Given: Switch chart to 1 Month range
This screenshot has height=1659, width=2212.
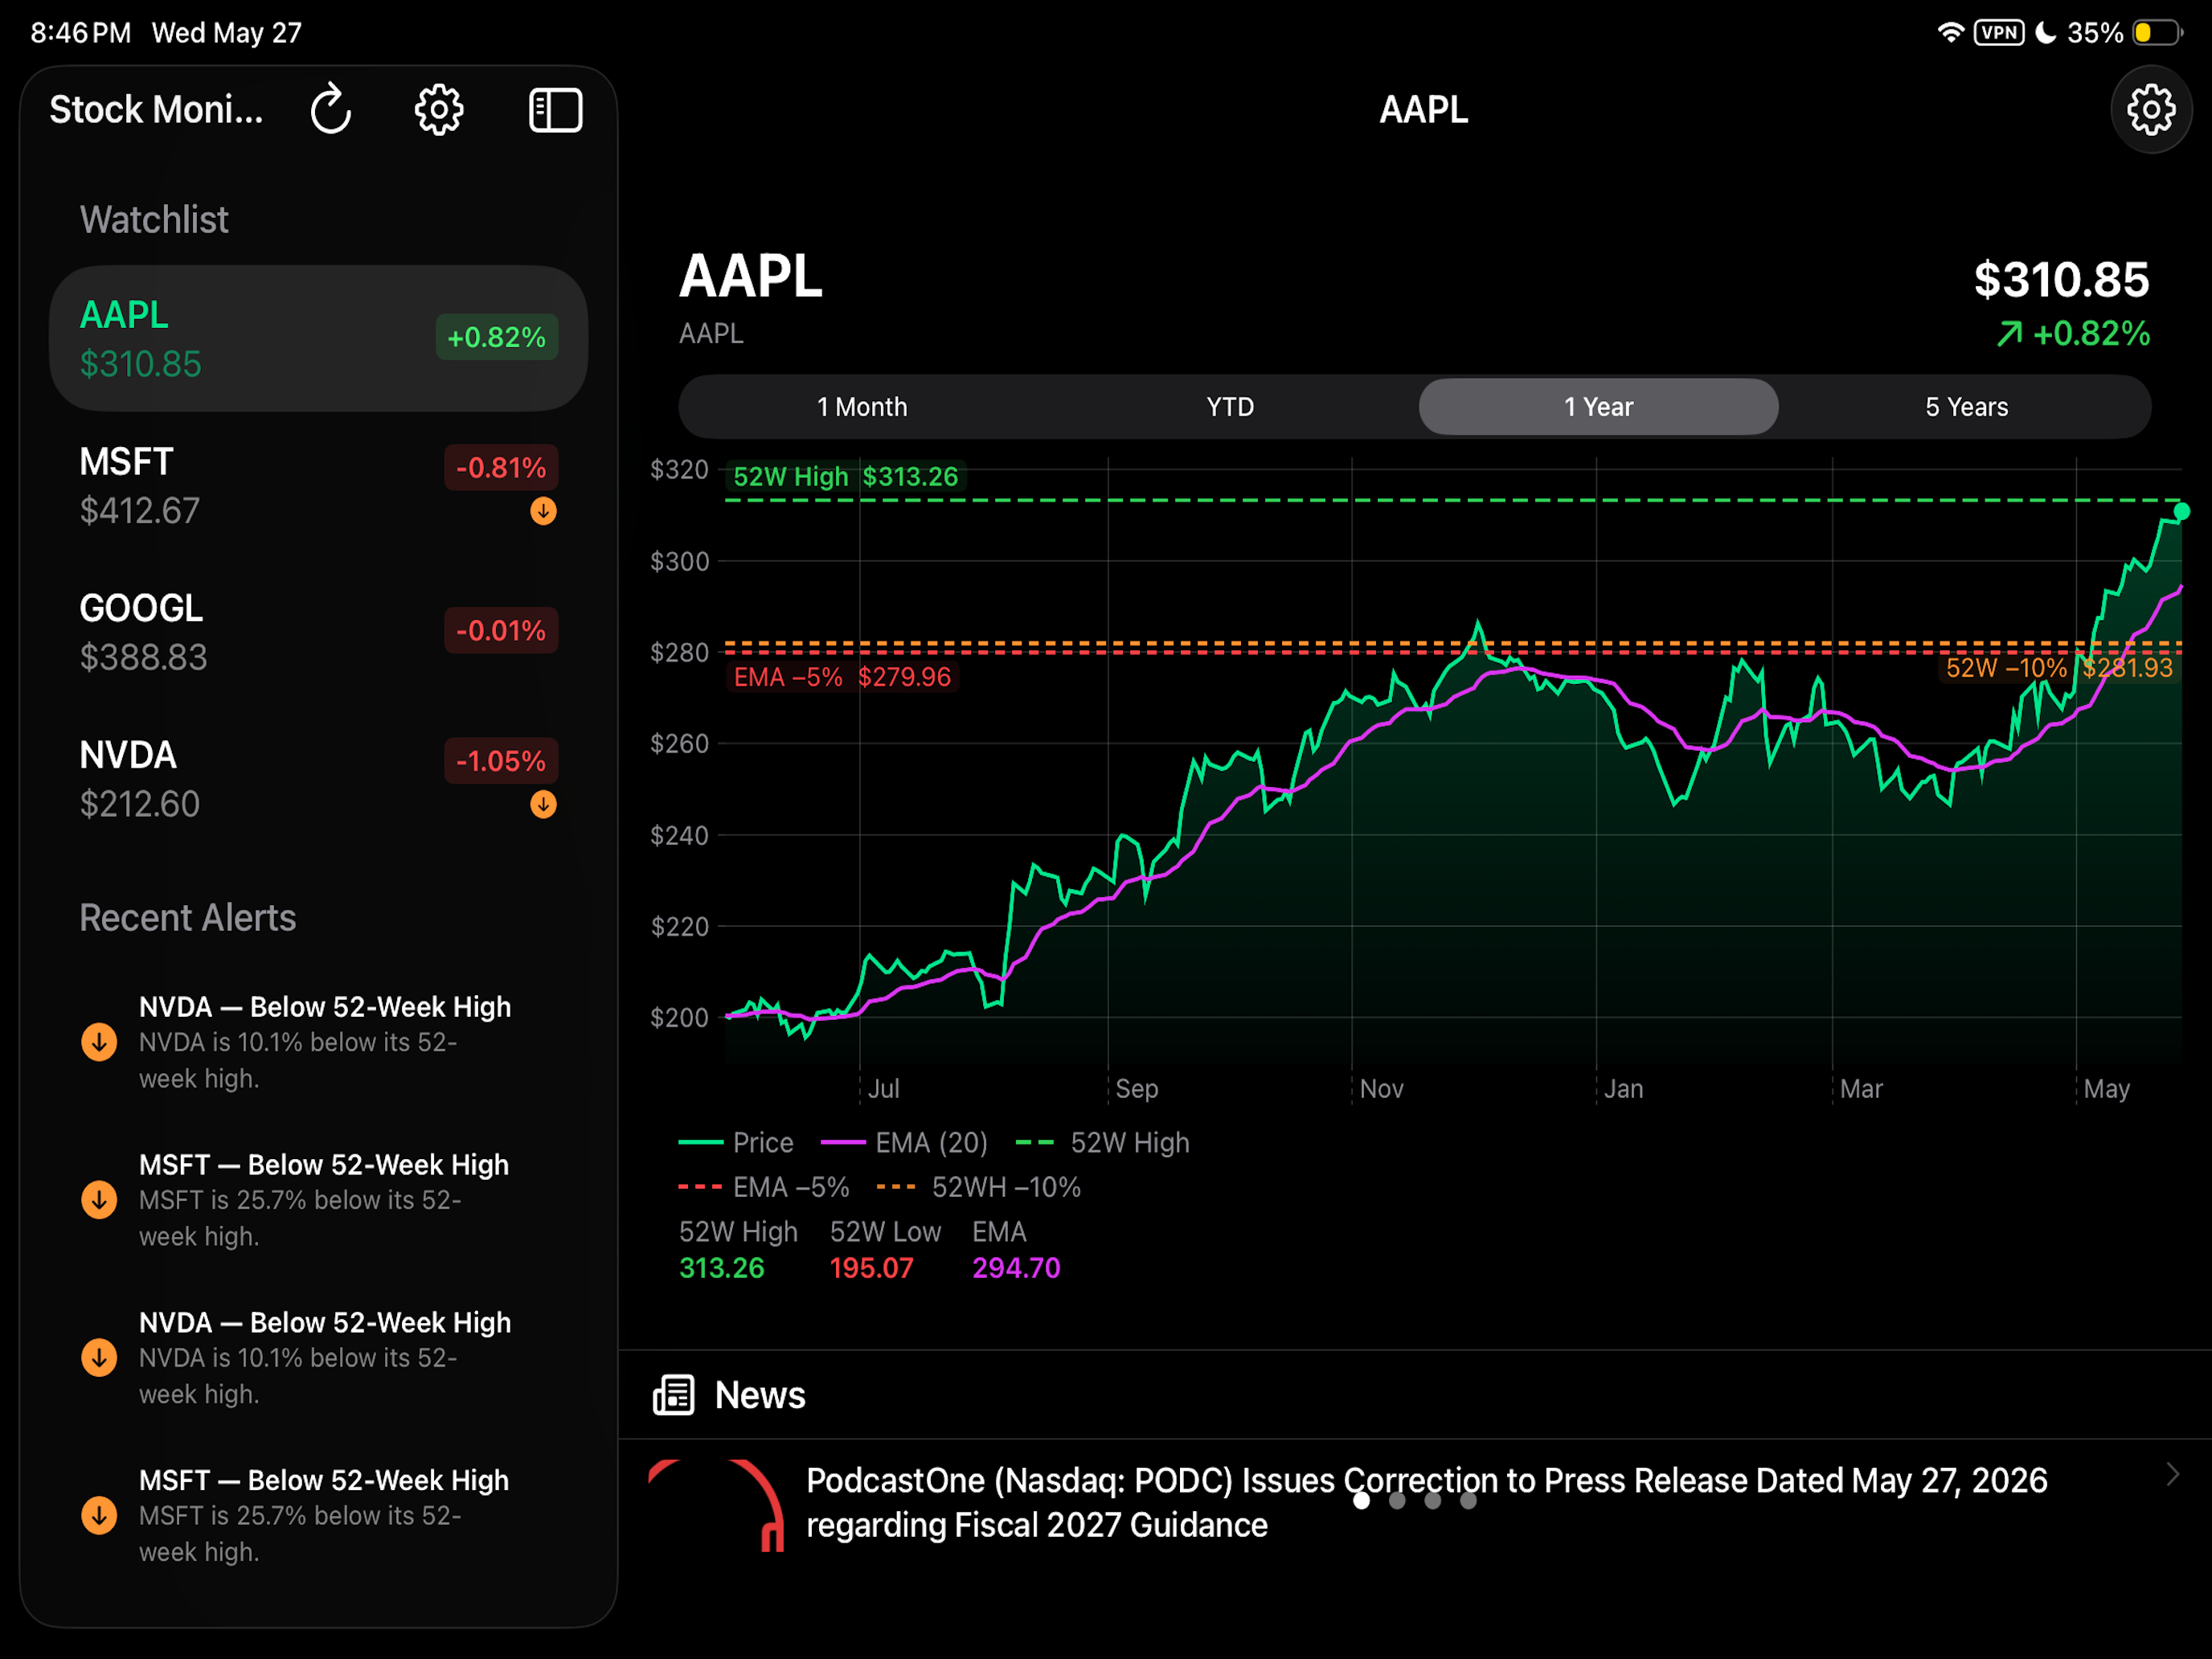Looking at the screenshot, I should point(862,407).
